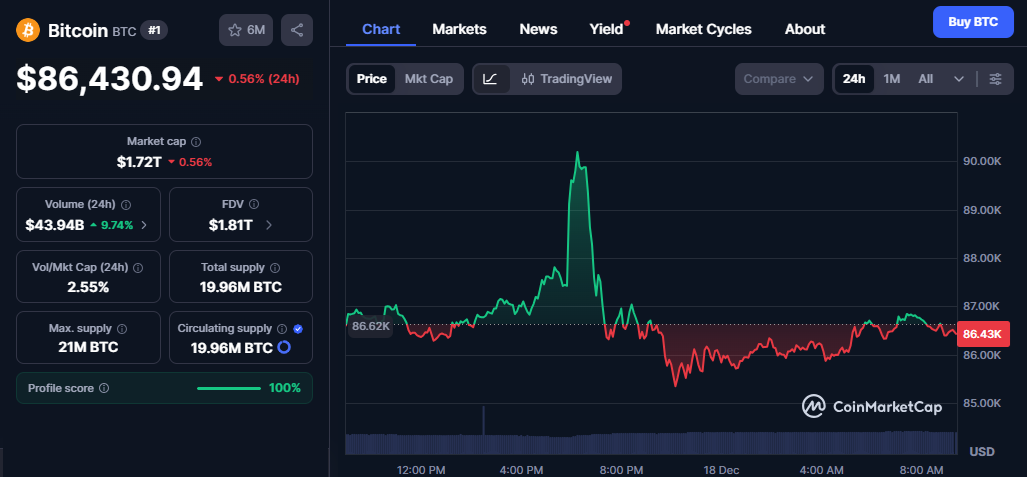Switch to Market Cycles tab
1027x477 pixels.
pos(703,29)
